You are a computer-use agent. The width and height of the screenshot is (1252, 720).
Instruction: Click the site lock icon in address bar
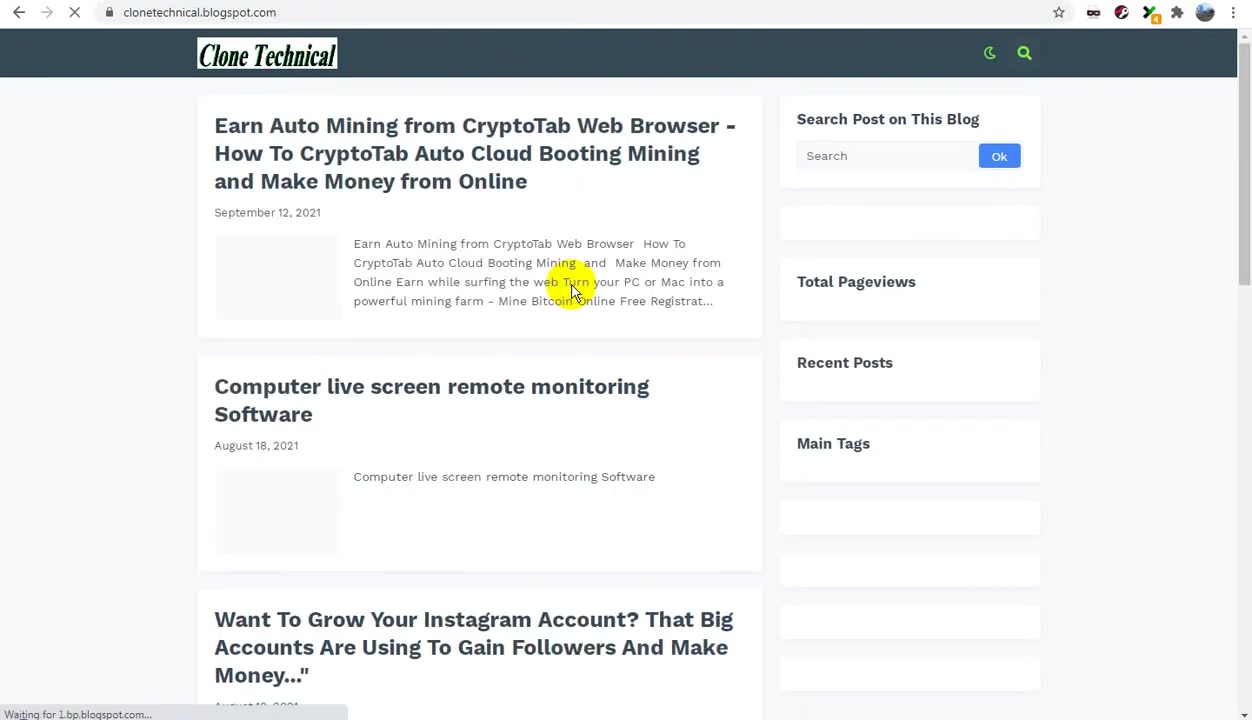click(109, 12)
